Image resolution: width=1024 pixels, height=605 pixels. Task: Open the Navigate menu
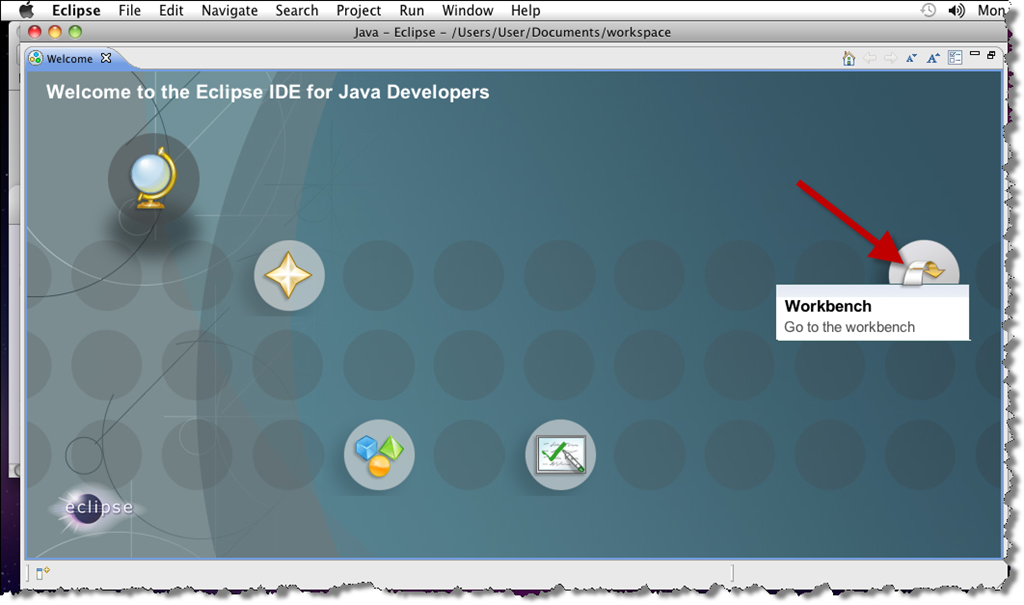click(229, 10)
